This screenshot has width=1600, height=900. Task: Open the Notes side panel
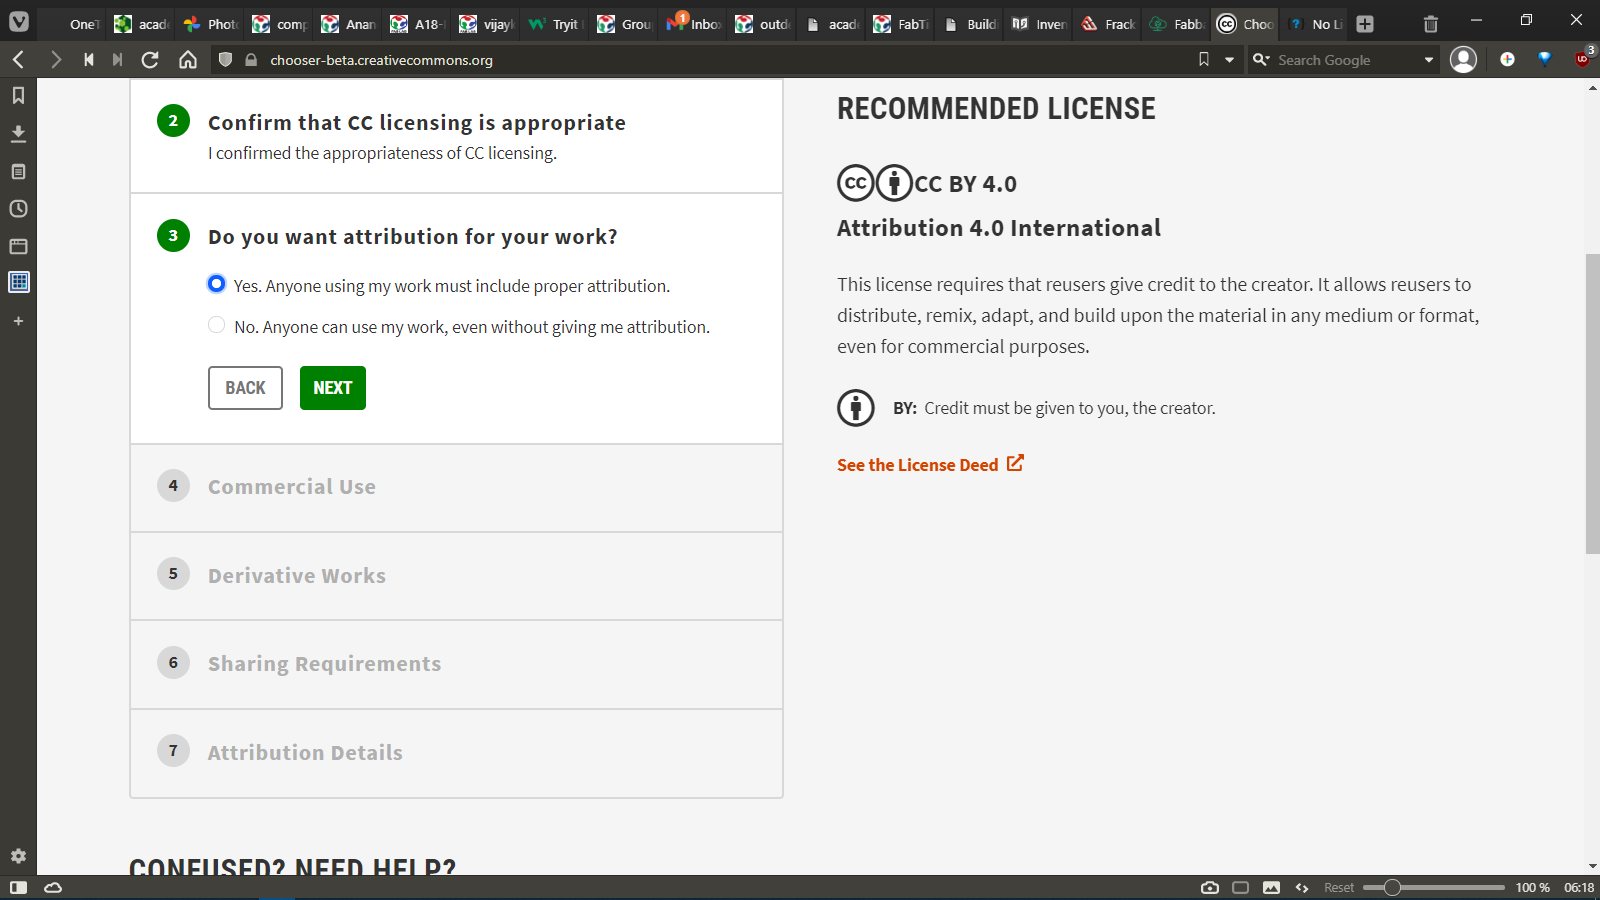click(x=18, y=171)
